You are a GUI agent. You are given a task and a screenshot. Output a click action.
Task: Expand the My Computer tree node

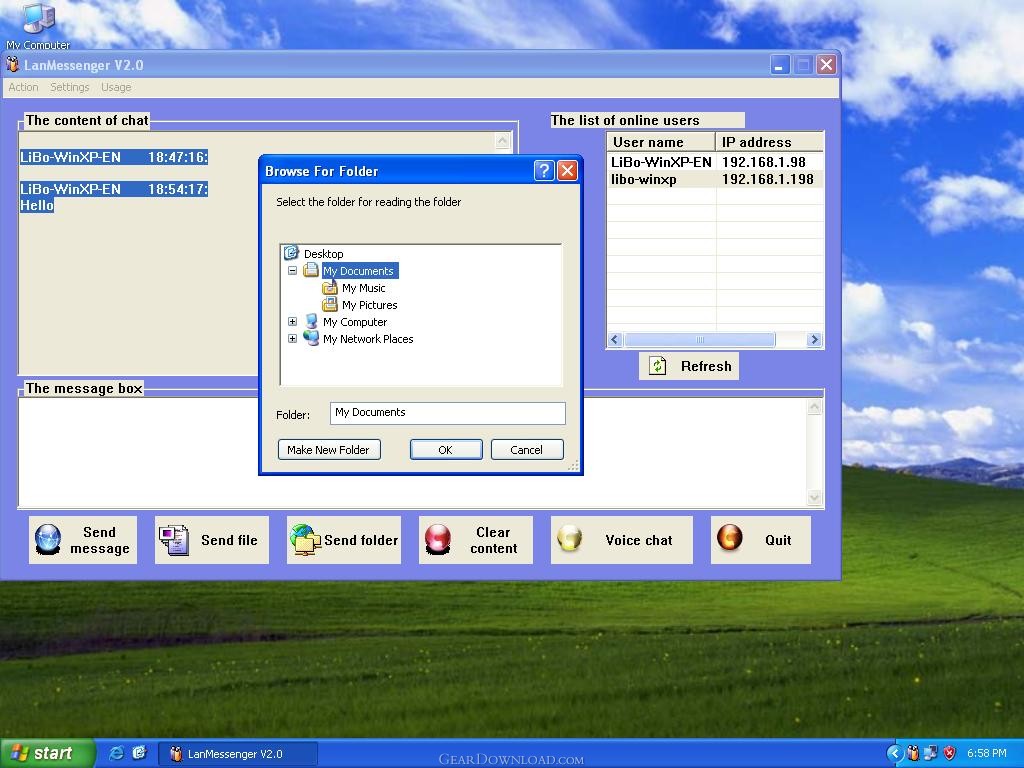click(x=293, y=321)
